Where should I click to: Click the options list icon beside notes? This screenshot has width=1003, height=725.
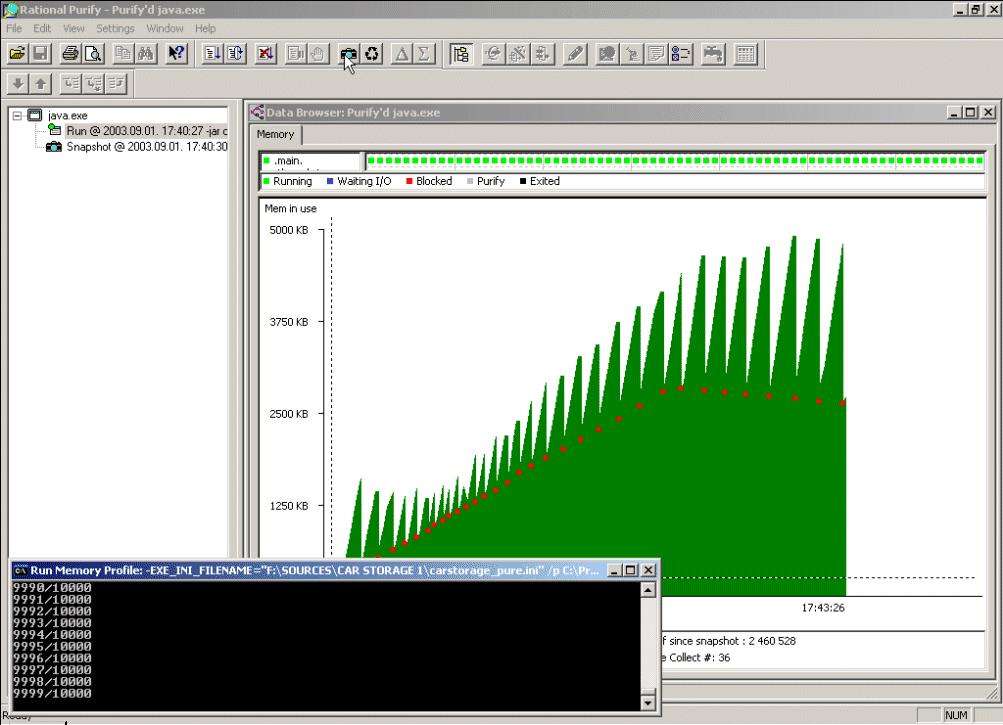(x=681, y=54)
